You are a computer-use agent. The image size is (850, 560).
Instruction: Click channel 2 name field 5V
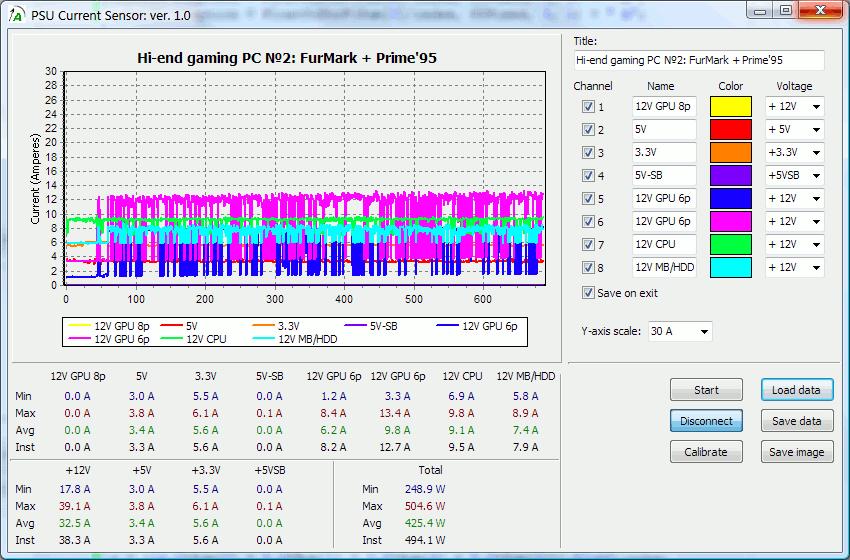664,130
